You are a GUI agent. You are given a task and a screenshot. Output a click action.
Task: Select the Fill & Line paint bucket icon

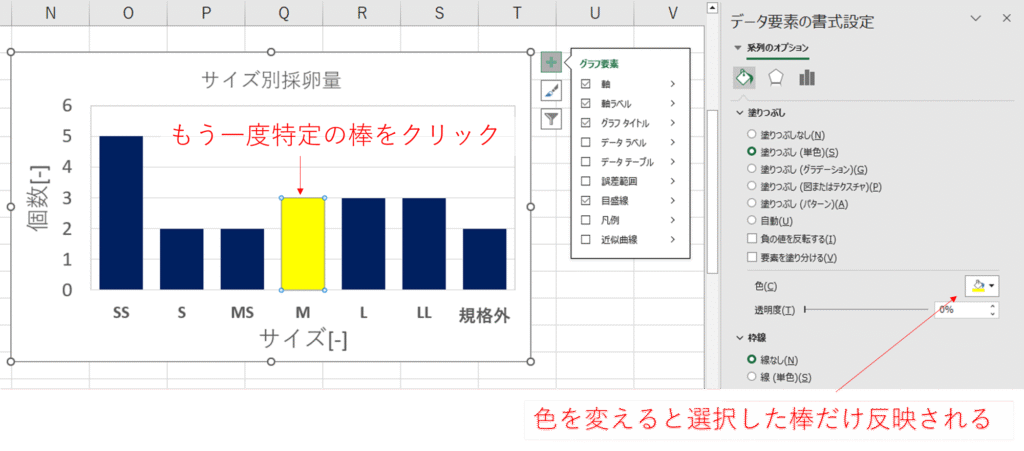744,78
